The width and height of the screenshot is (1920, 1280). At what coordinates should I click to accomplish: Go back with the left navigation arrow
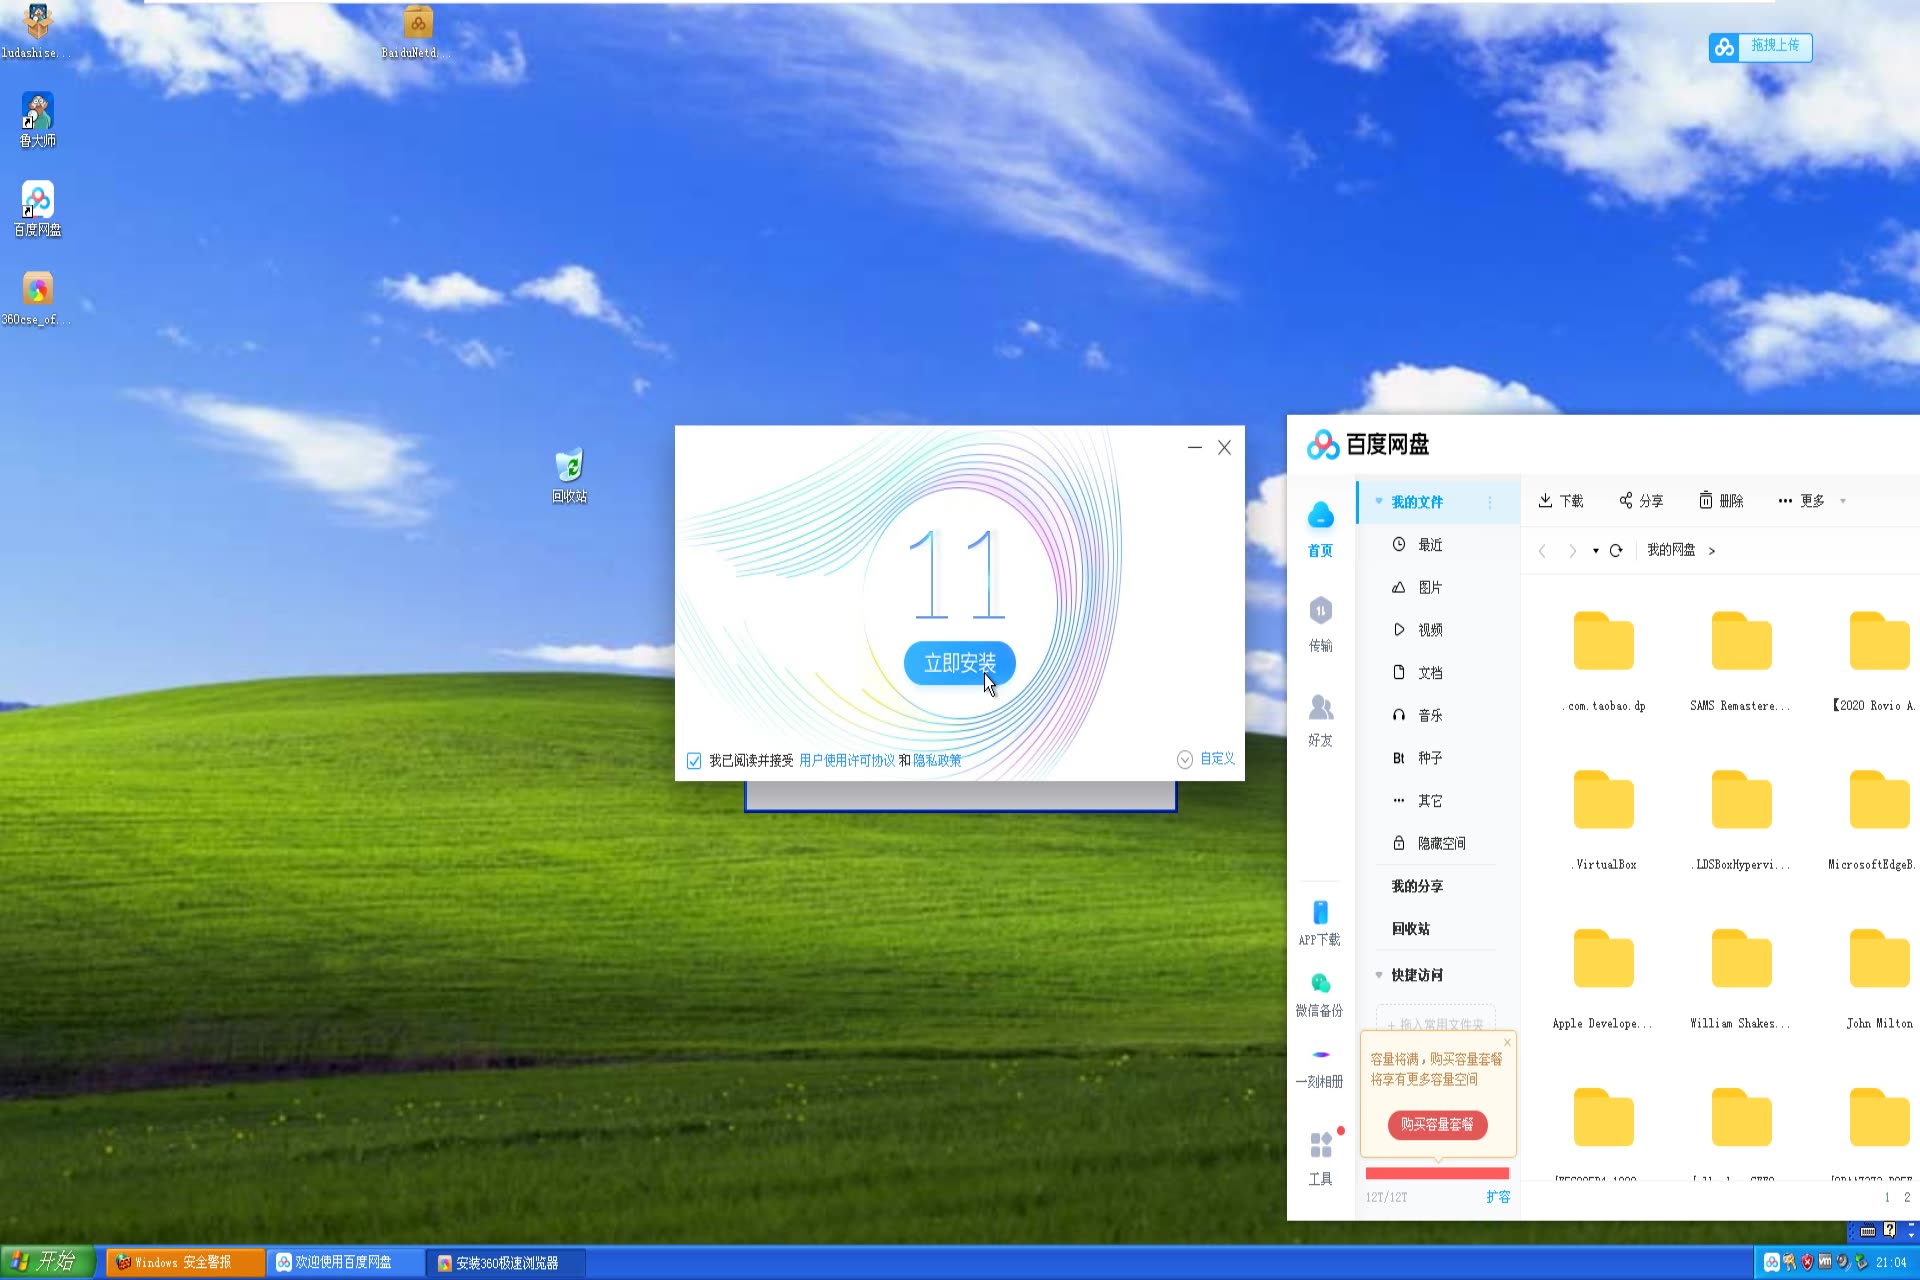tap(1542, 551)
